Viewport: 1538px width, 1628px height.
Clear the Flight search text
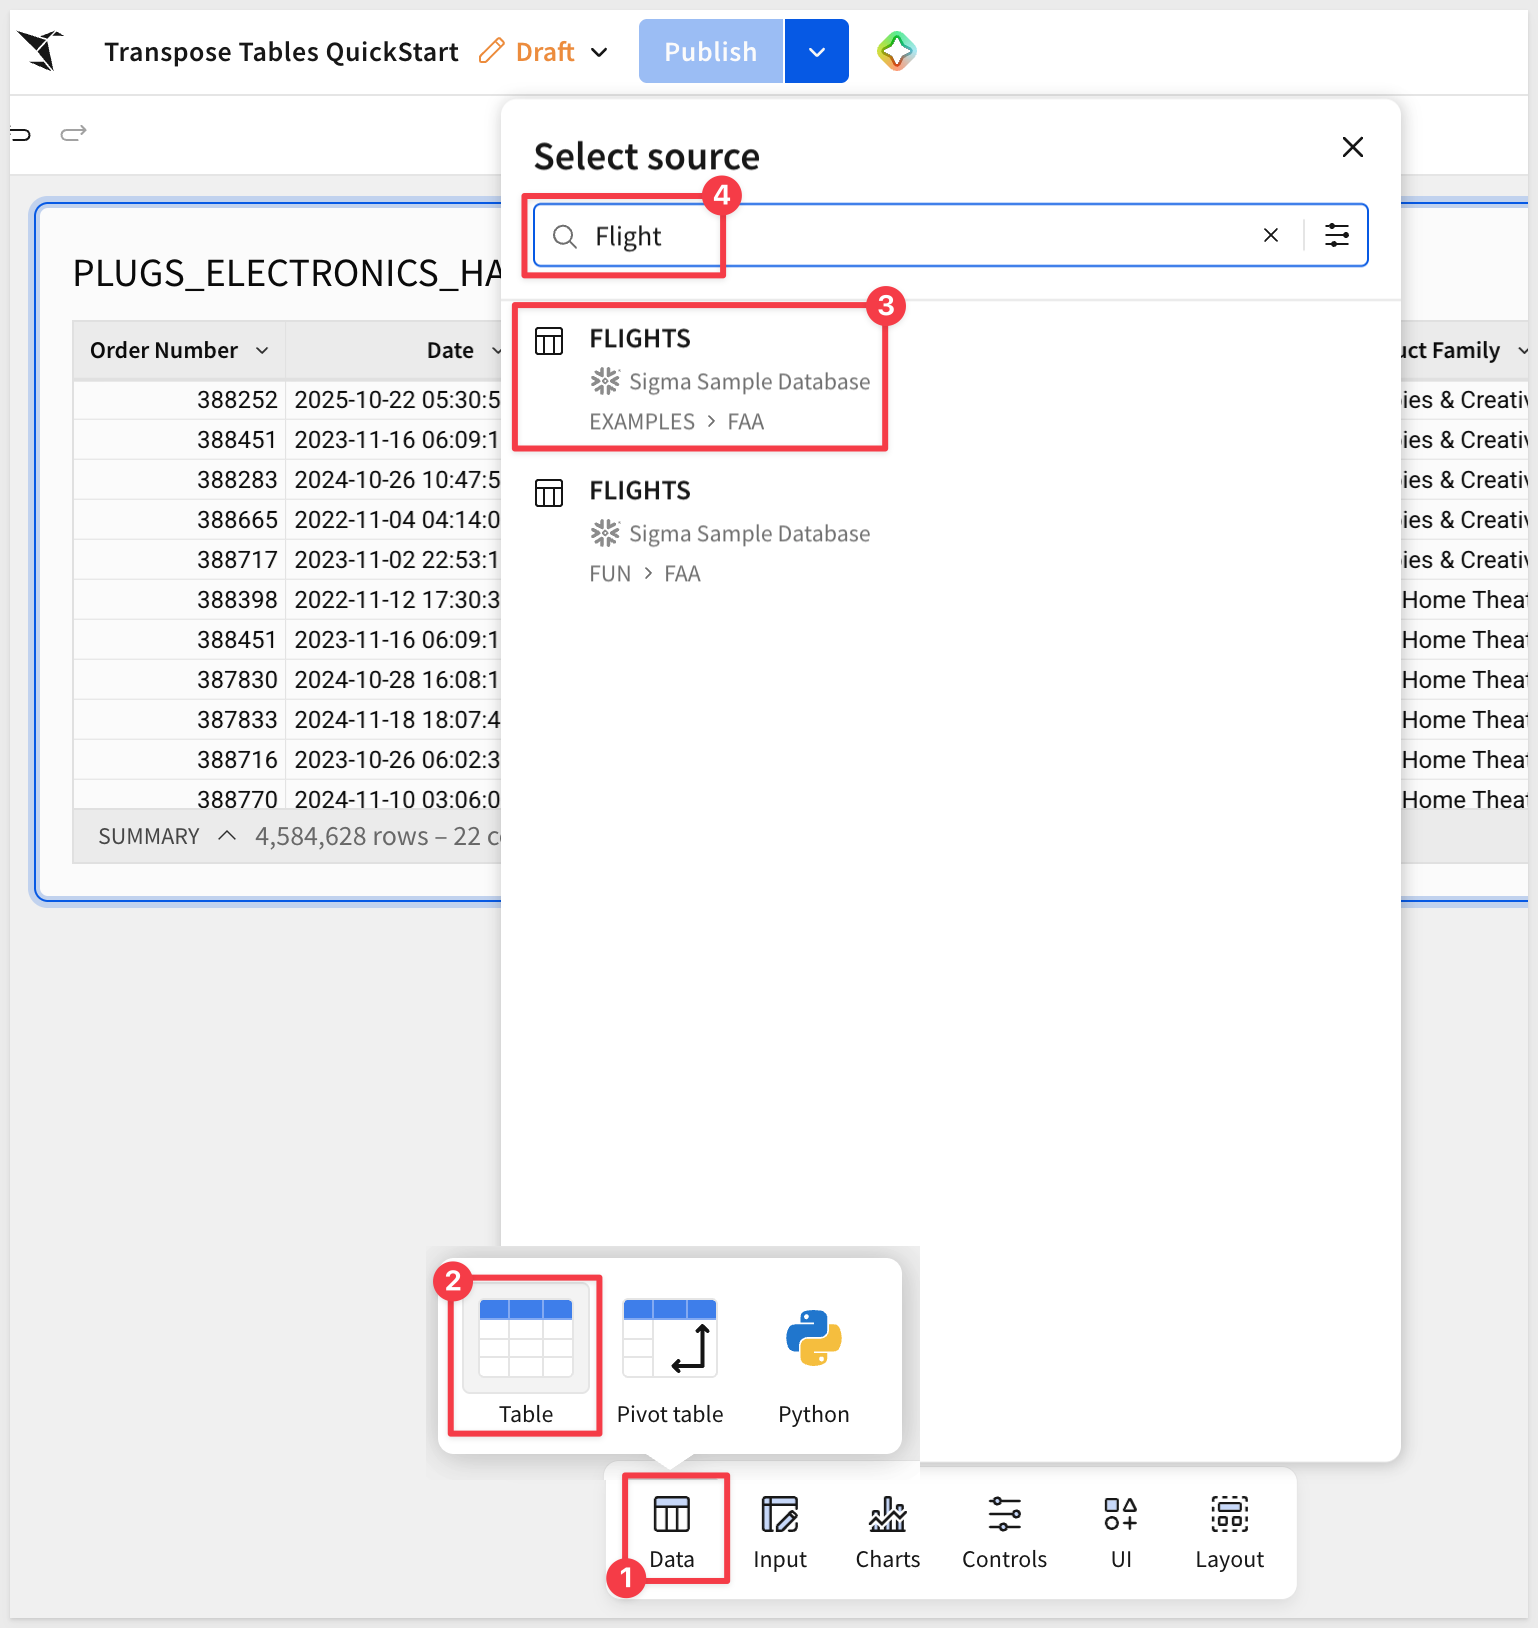pos(1270,236)
